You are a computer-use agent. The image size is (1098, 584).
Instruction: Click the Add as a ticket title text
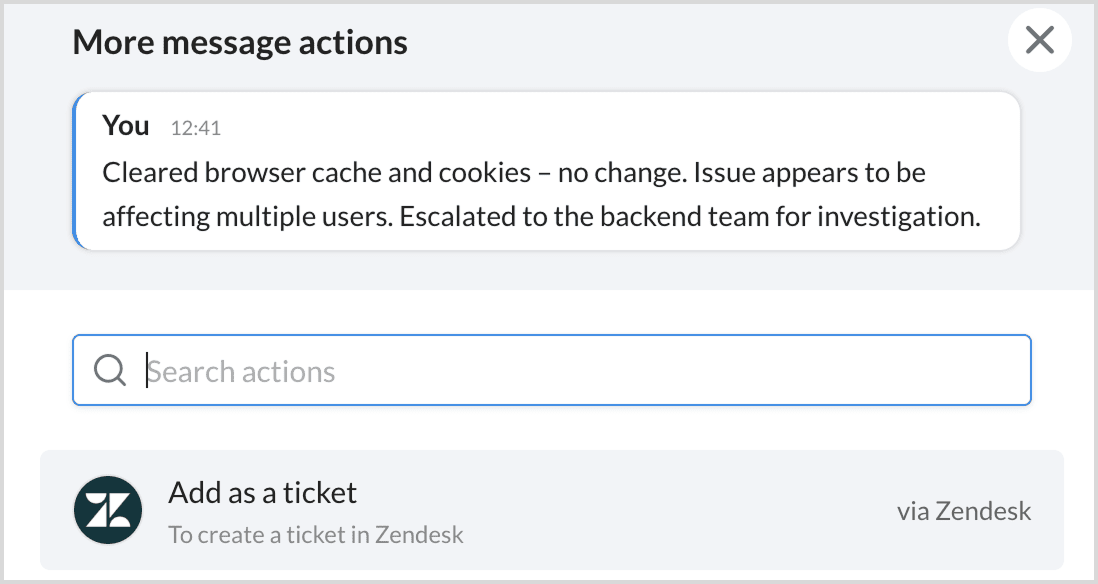263,492
